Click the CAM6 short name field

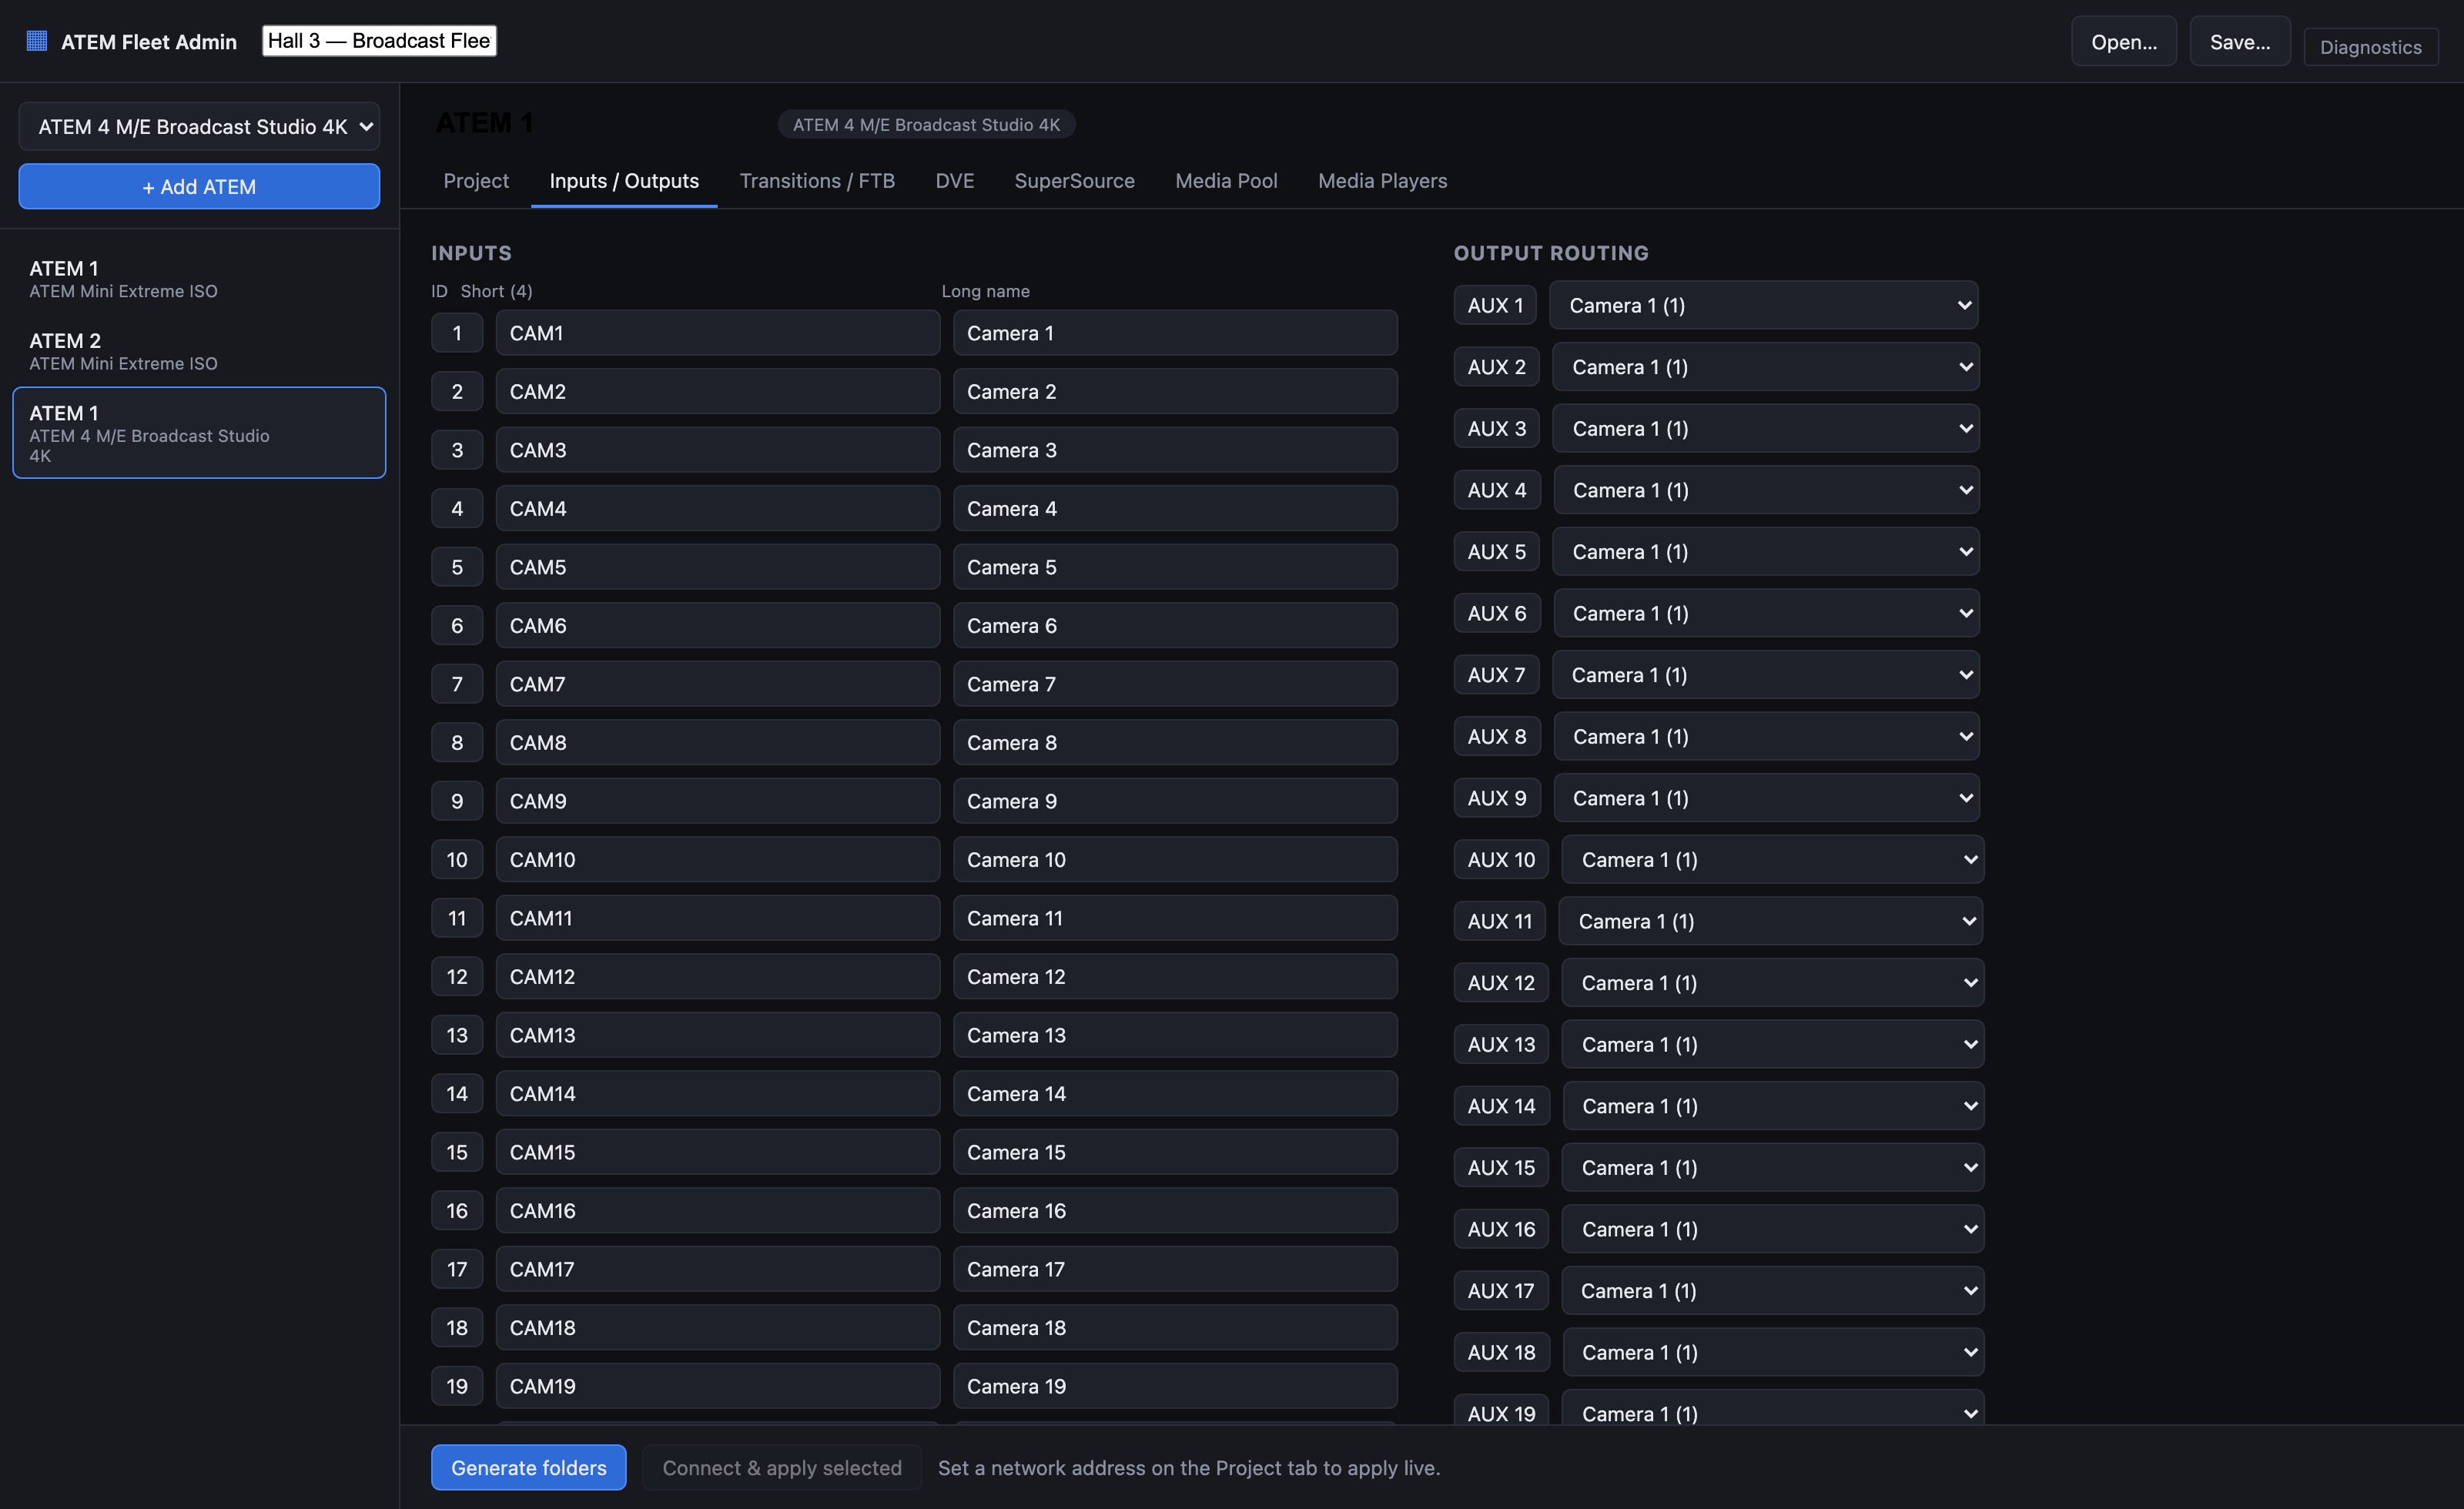coord(717,626)
